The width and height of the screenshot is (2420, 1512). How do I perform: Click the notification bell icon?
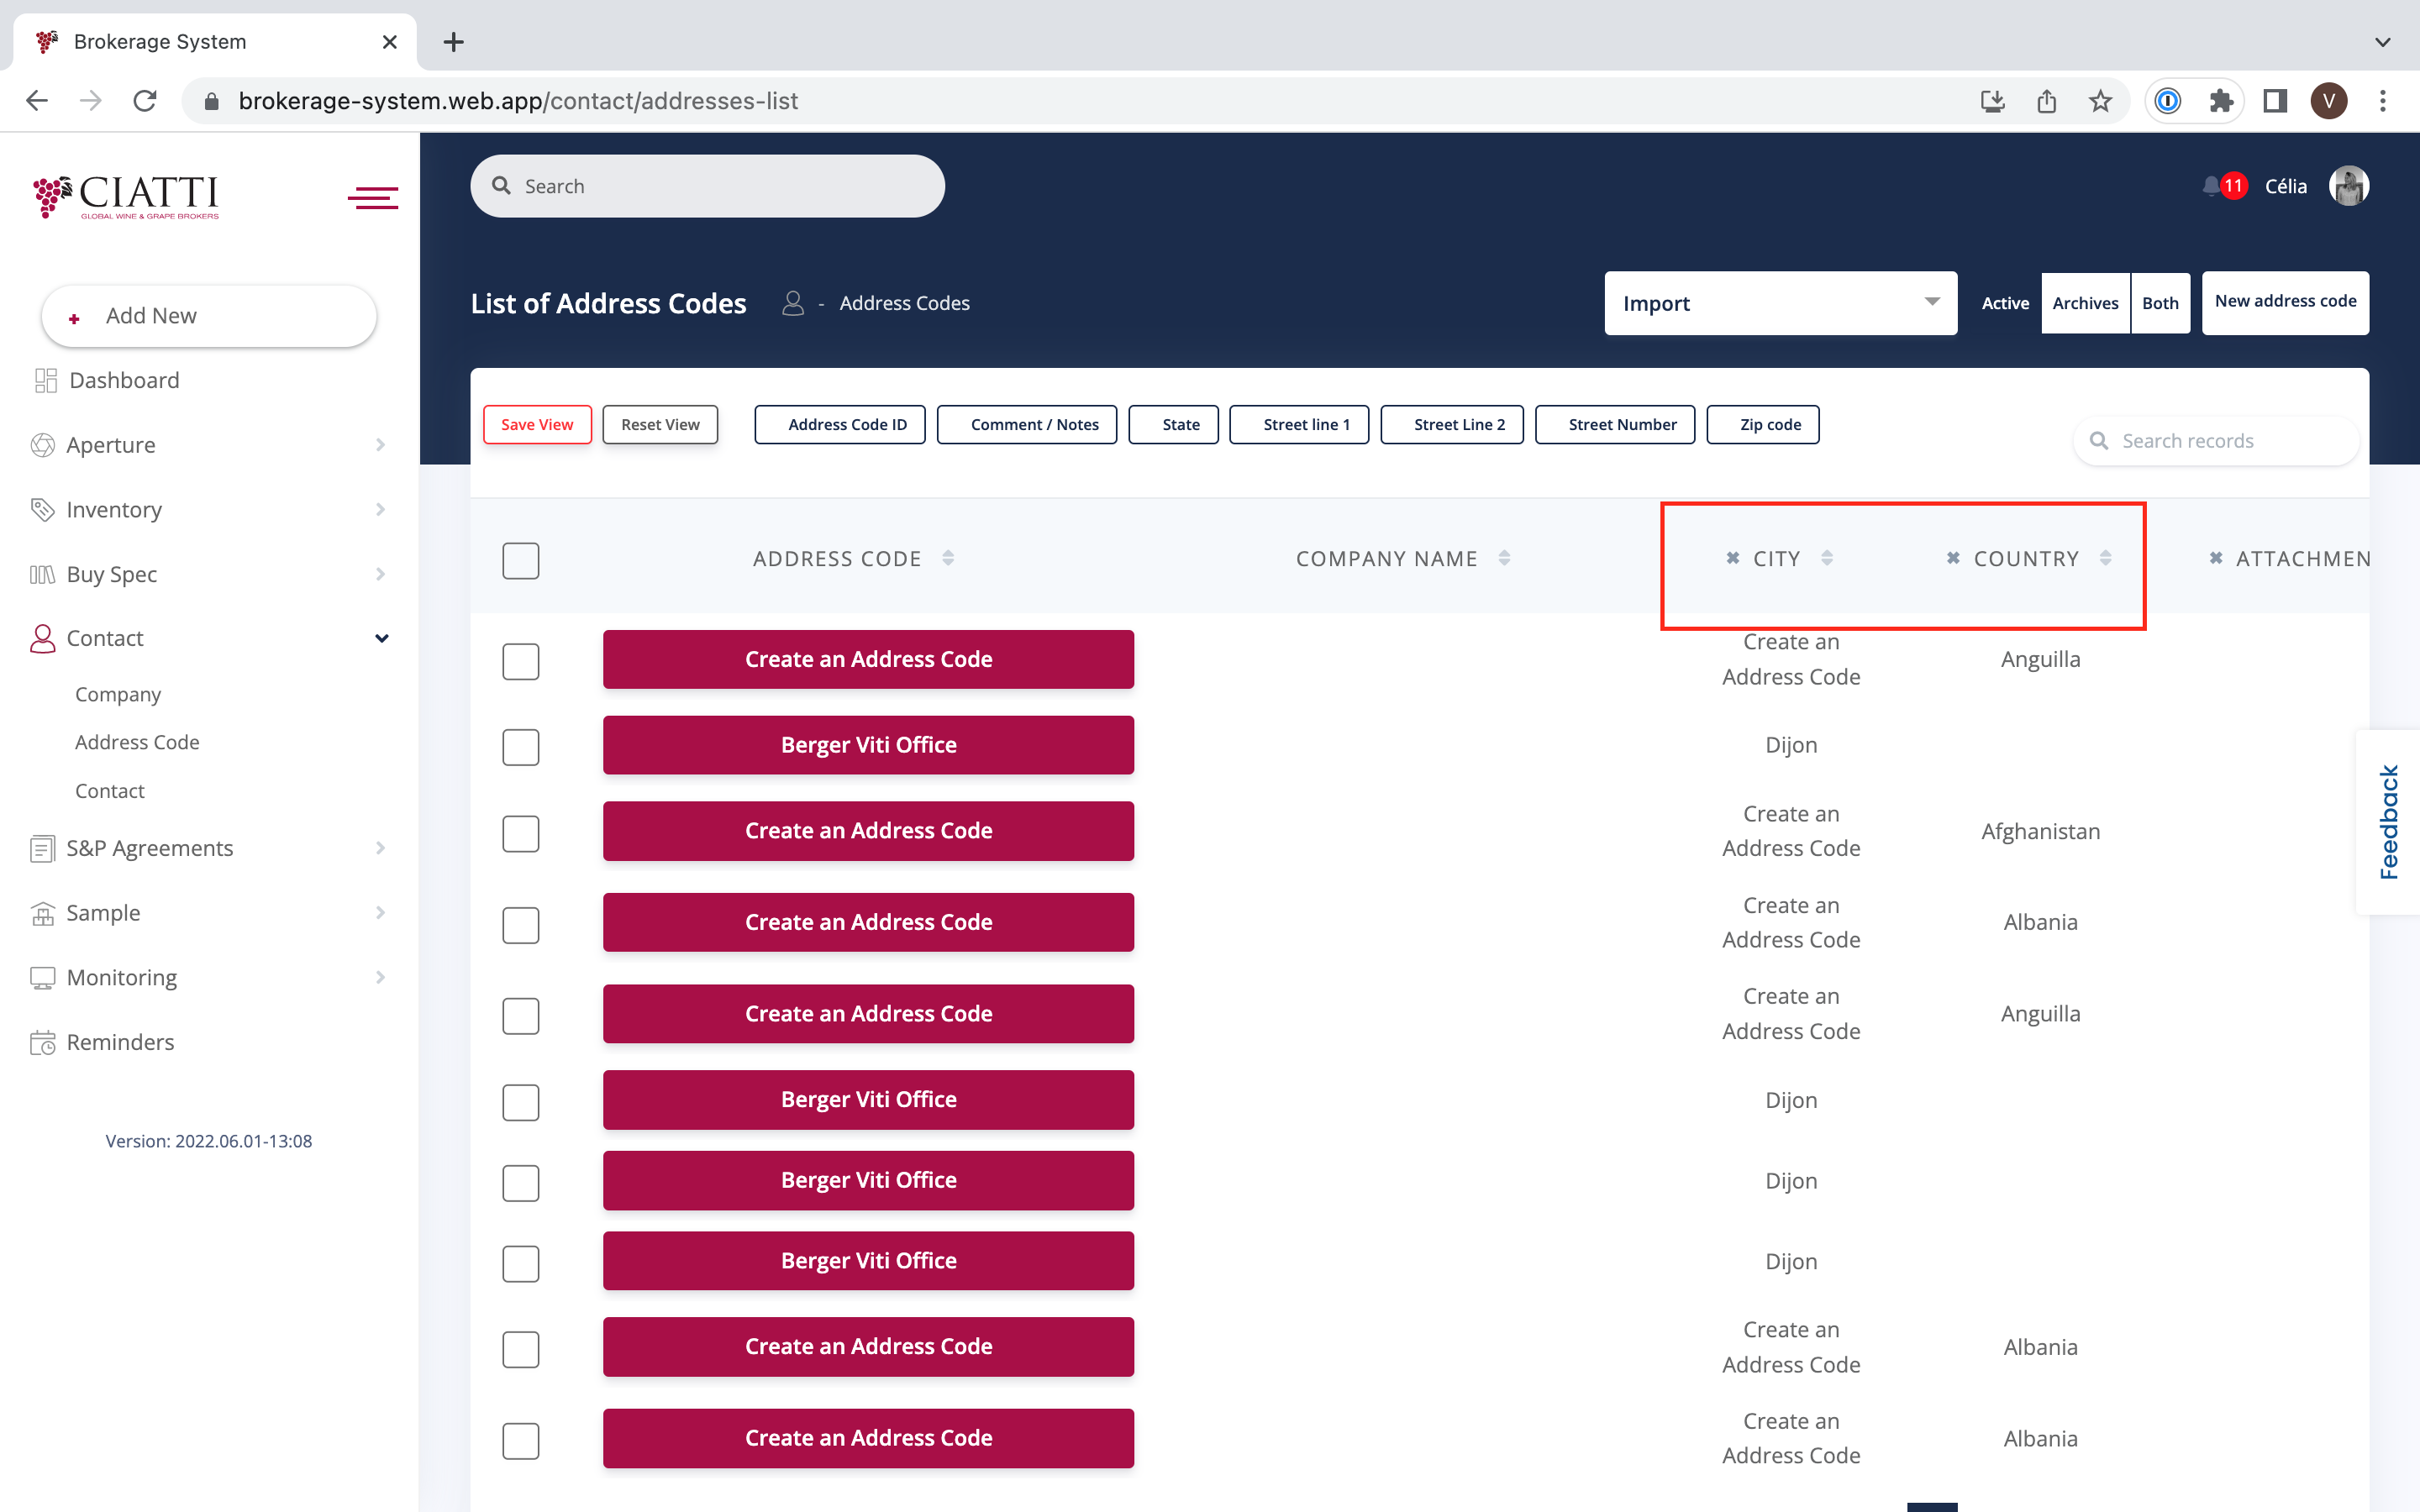pyautogui.click(x=2211, y=186)
